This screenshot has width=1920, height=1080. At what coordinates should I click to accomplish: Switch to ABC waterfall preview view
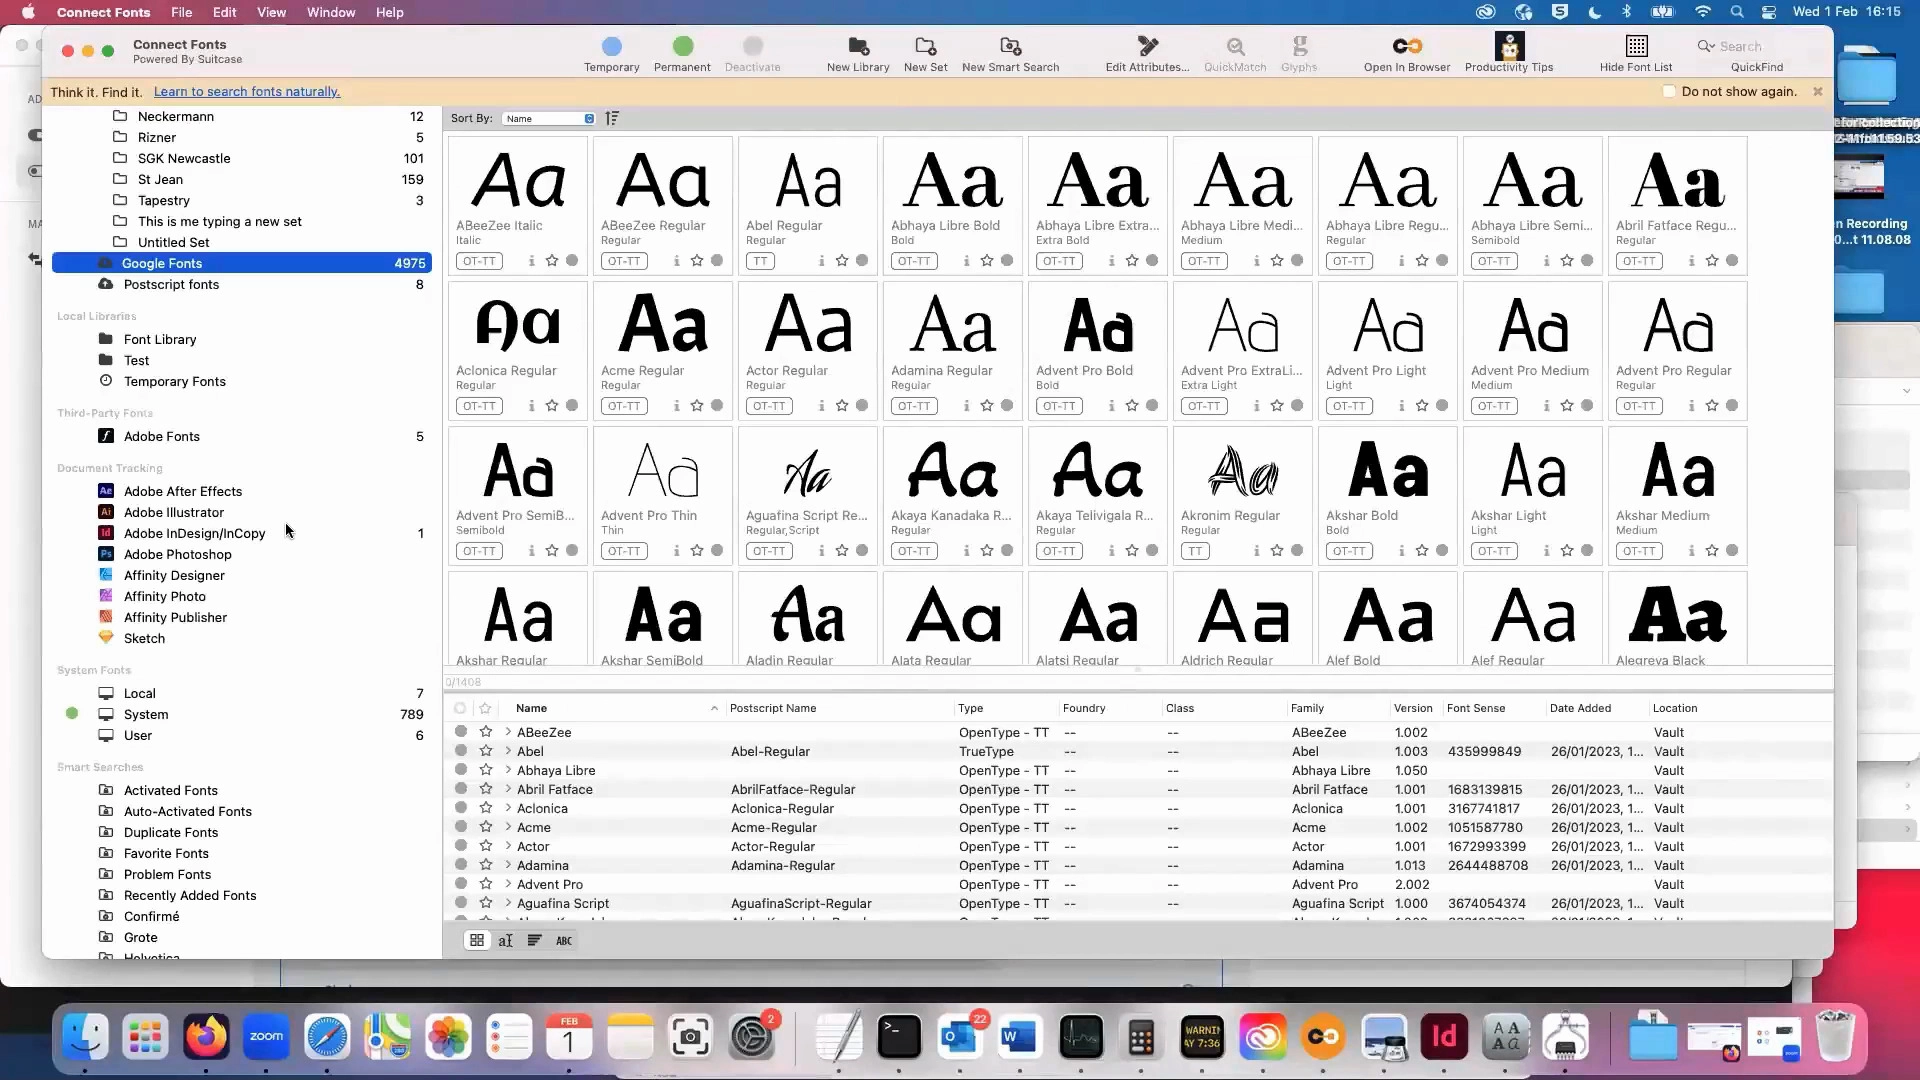[x=564, y=940]
